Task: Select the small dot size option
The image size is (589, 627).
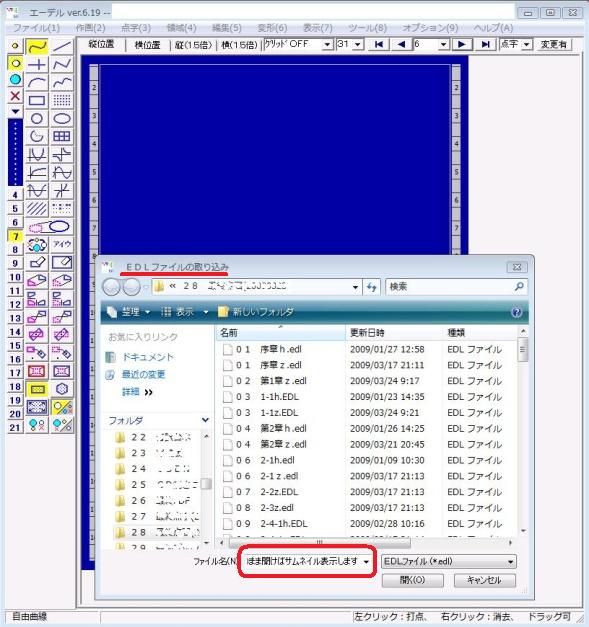Action: tap(15, 46)
